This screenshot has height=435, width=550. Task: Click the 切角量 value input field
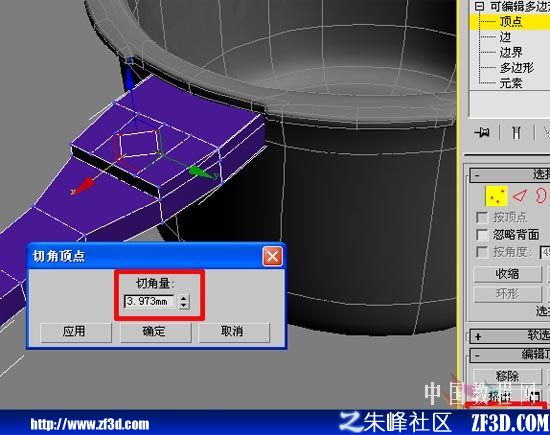coord(149,301)
